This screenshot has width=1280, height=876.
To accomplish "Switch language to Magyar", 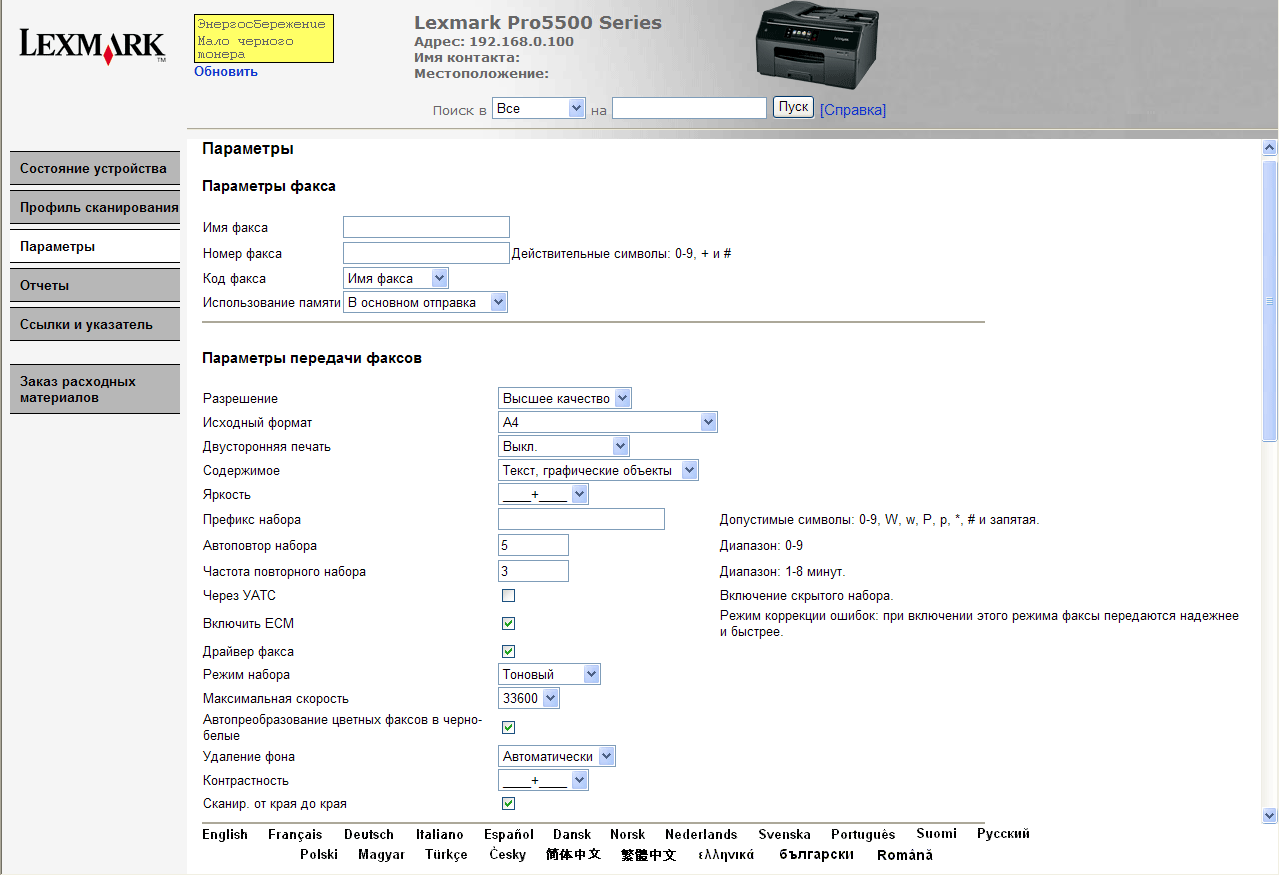I will 382,855.
